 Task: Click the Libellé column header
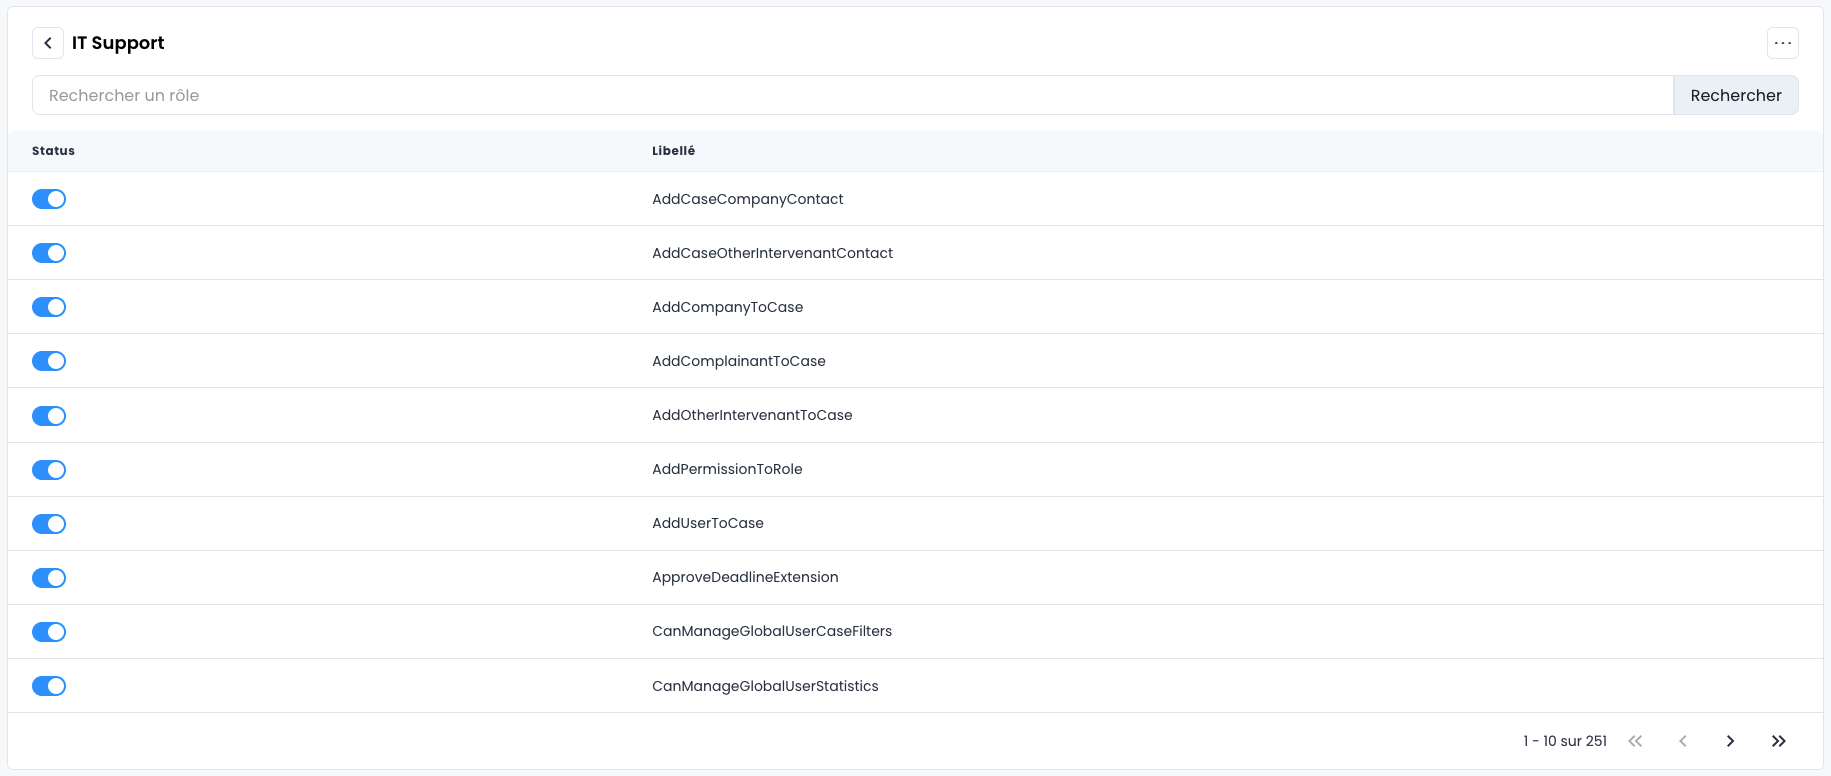point(673,151)
